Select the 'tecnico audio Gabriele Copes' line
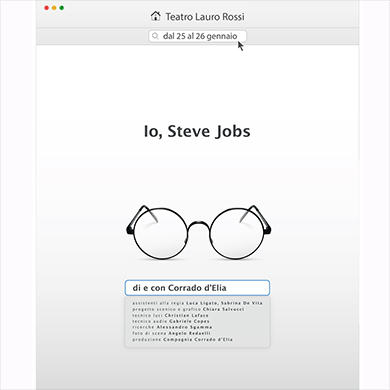This screenshot has width=390, height=390. coord(171,321)
